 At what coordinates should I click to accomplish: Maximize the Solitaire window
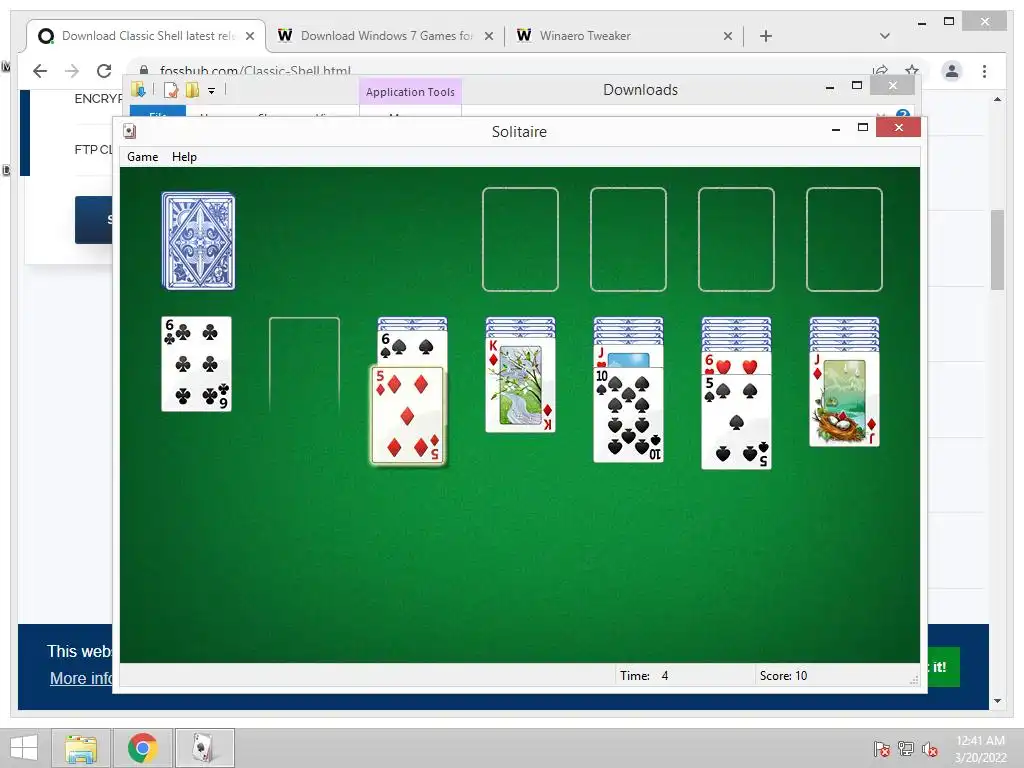pyautogui.click(x=863, y=127)
